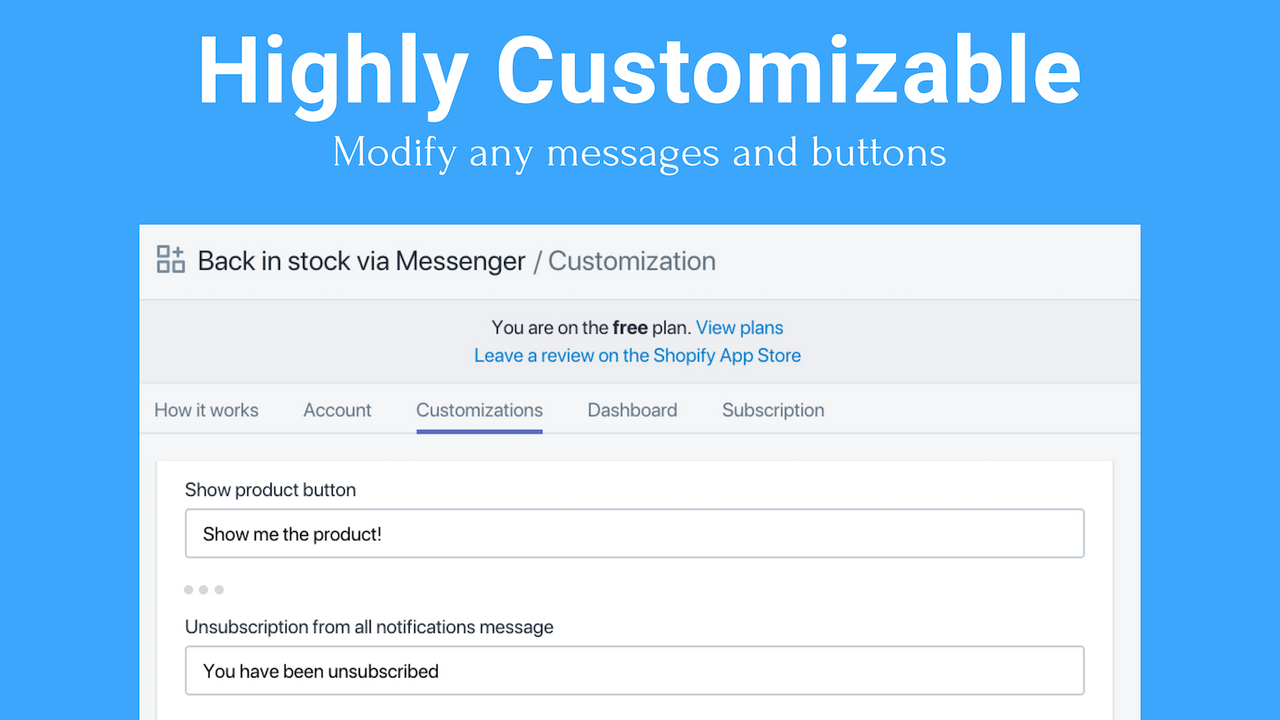Switch to the Dashboard tab
The height and width of the screenshot is (720, 1280).
point(632,410)
